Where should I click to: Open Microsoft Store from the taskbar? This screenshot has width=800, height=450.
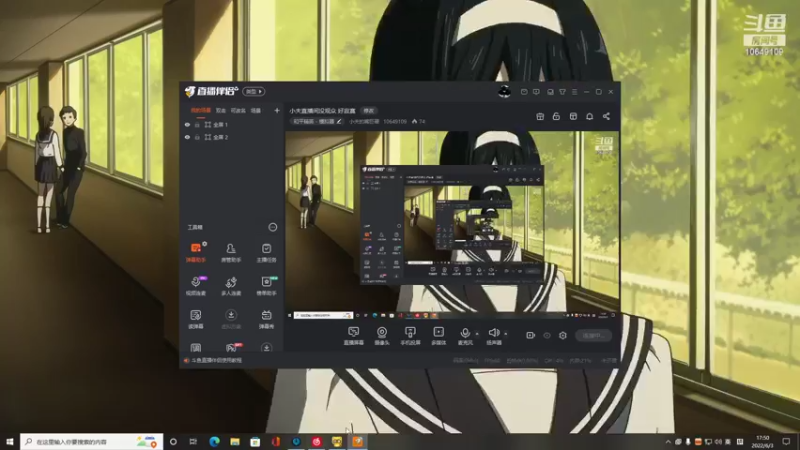pyautogui.click(x=255, y=441)
